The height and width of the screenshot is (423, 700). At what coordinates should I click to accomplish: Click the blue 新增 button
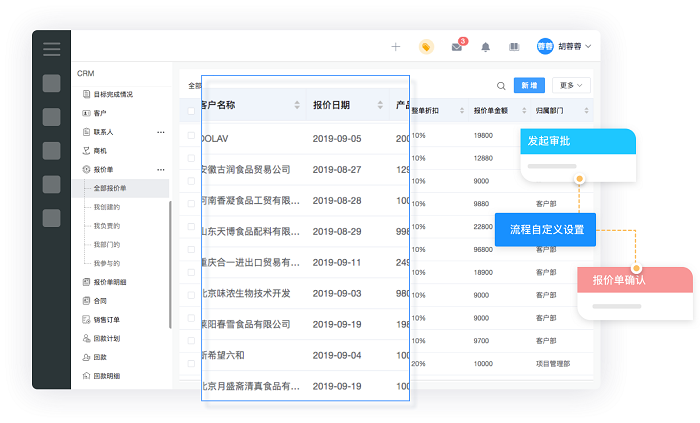[x=529, y=86]
